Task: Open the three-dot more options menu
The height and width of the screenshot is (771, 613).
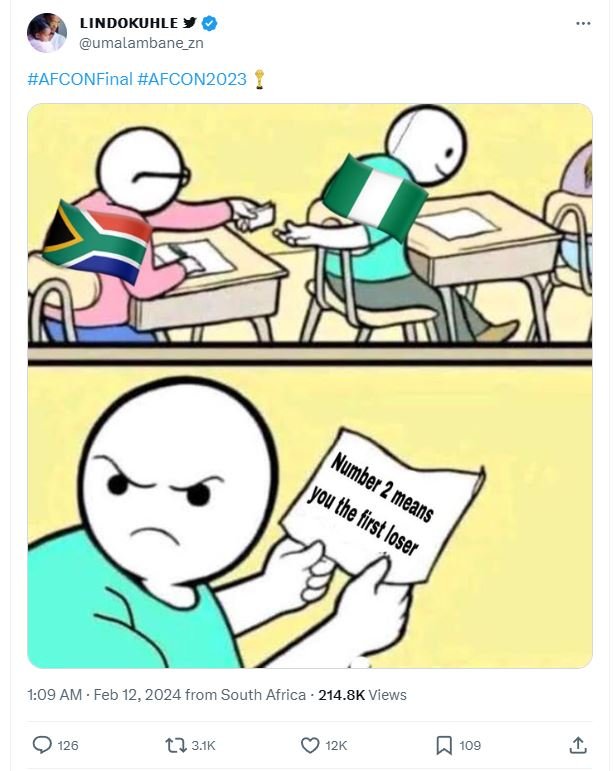Action: (583, 23)
